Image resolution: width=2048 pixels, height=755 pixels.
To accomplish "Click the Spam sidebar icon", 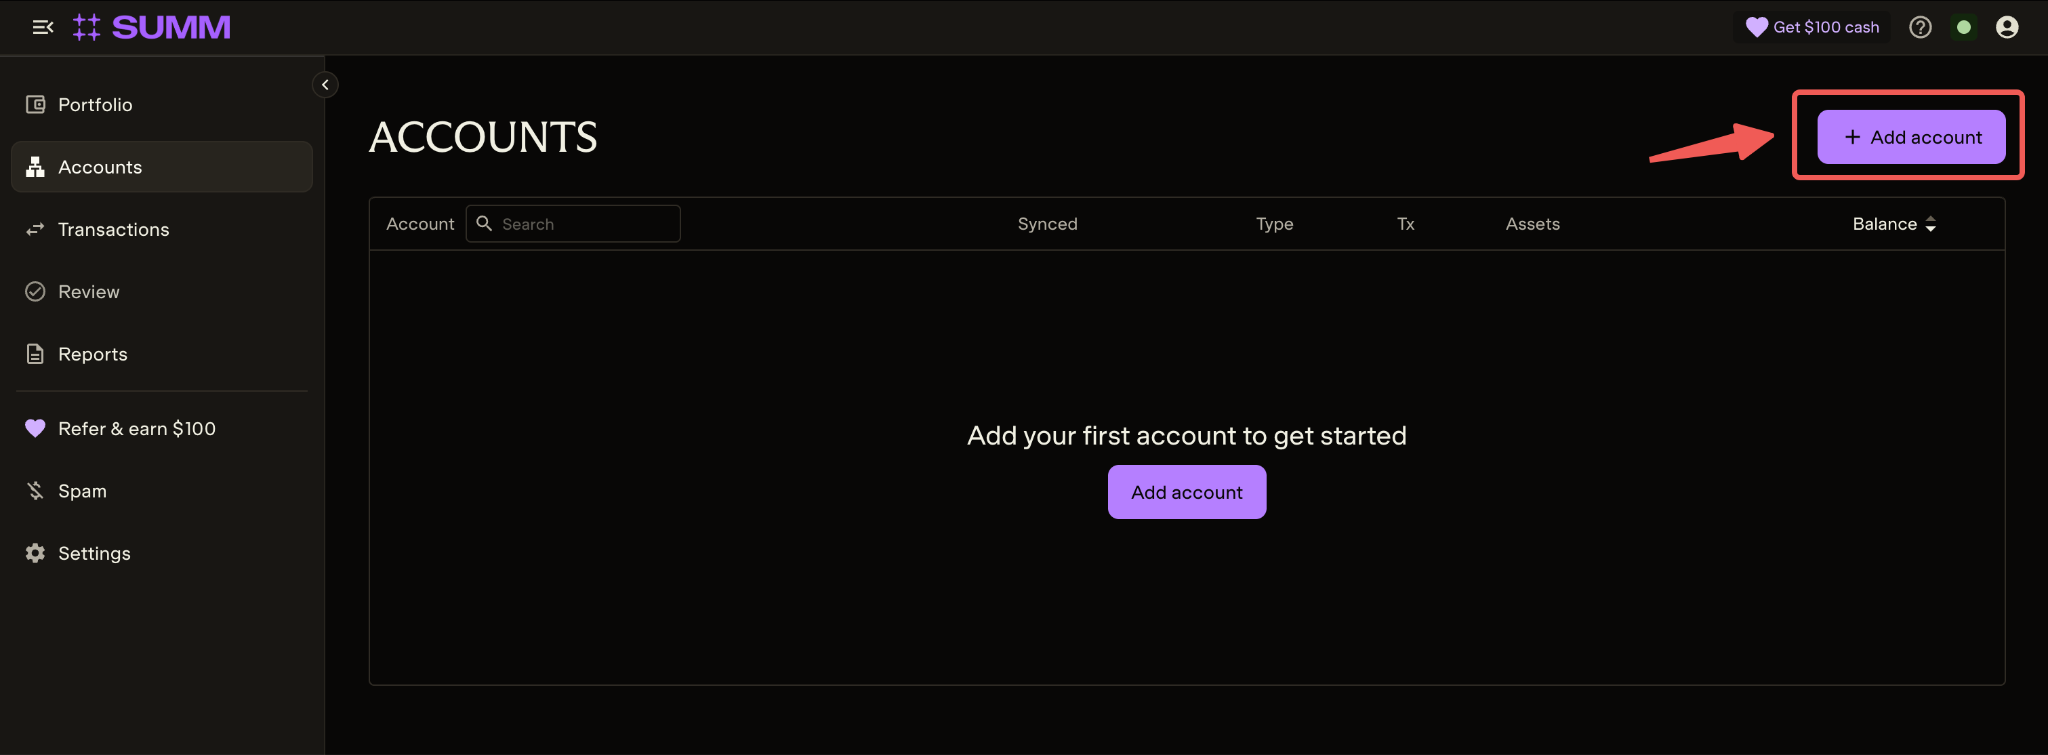I will (35, 491).
